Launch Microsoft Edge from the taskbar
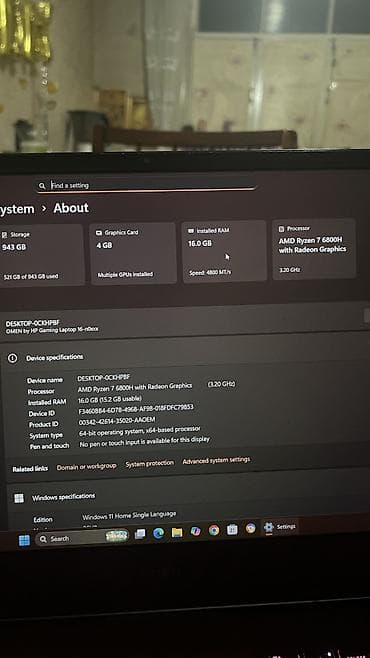This screenshot has height=658, width=370. coord(158,533)
